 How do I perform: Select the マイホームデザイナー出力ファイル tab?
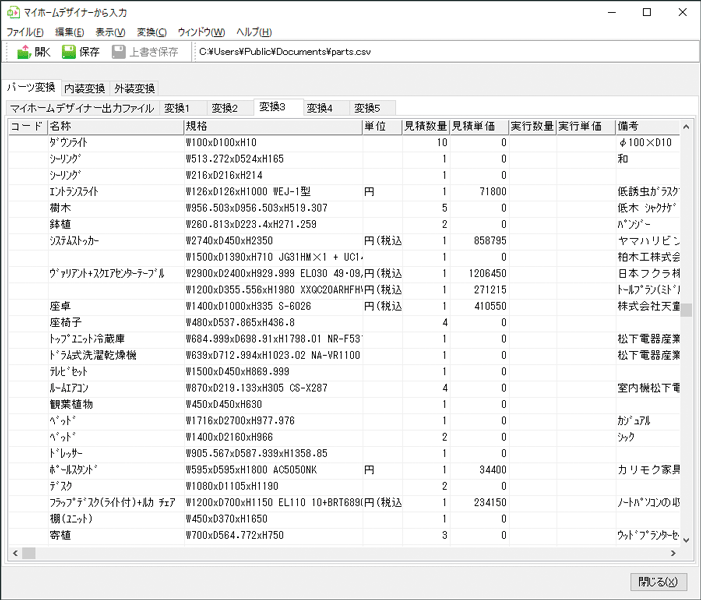[81, 108]
